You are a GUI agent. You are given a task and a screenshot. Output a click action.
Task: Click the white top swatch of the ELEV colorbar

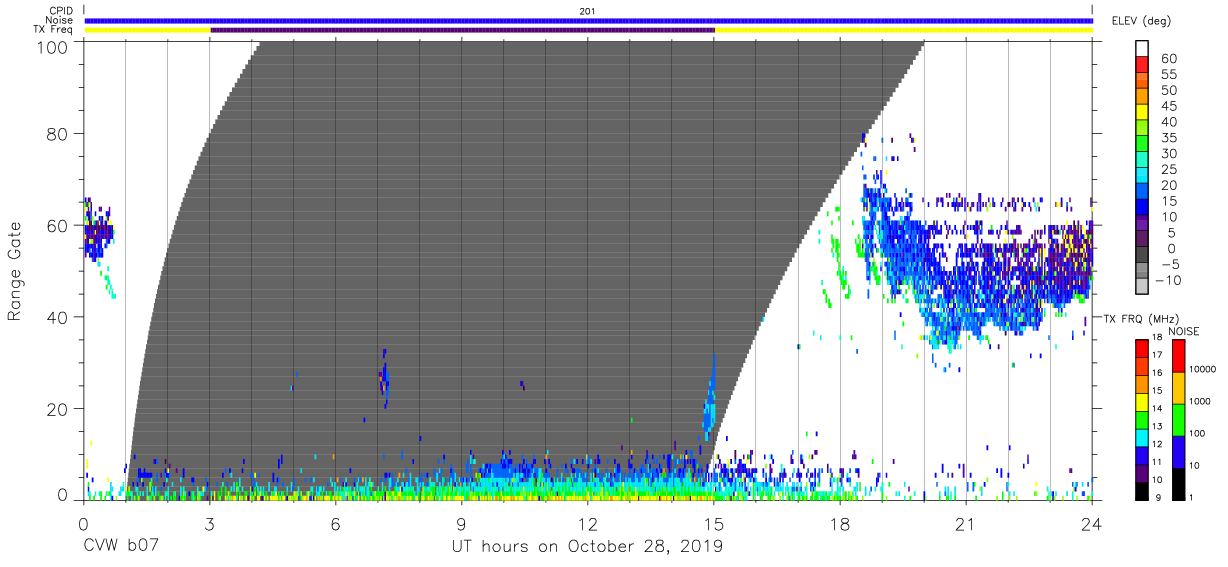(x=1142, y=50)
